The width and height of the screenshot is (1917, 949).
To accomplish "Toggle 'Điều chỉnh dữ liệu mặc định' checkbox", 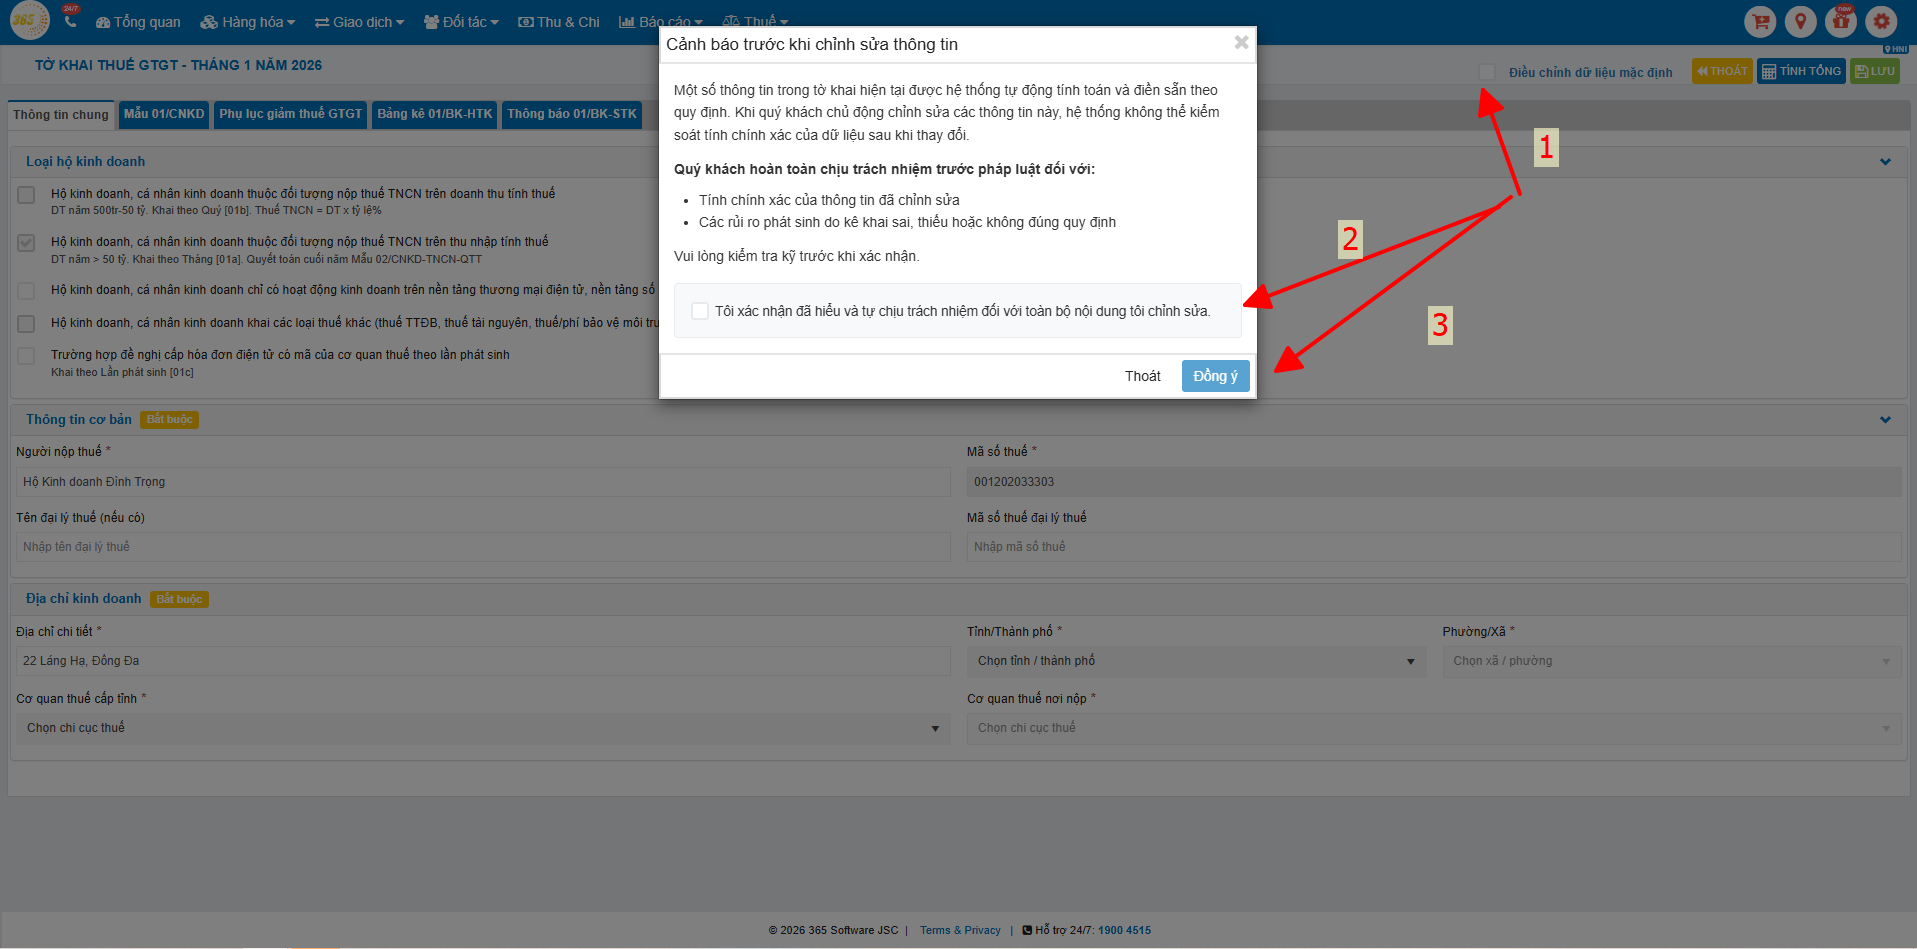I will tap(1487, 72).
